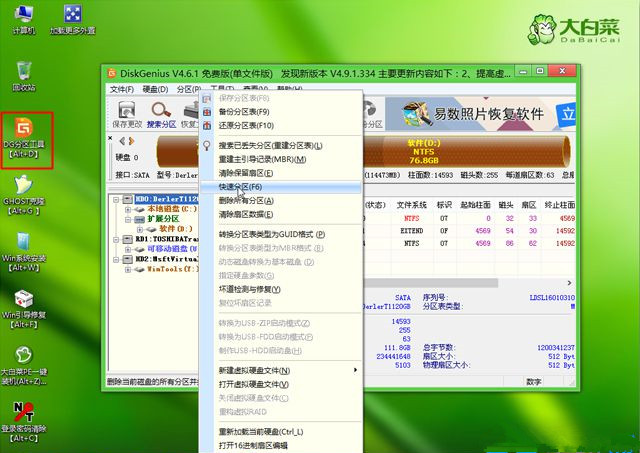Collapse the 扩展分区 tree node
Screen dimensions: 640x453
pos(128,218)
